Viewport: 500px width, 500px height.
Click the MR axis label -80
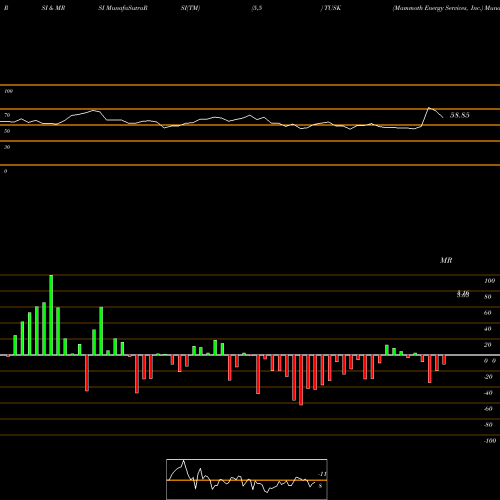pyautogui.click(x=488, y=425)
